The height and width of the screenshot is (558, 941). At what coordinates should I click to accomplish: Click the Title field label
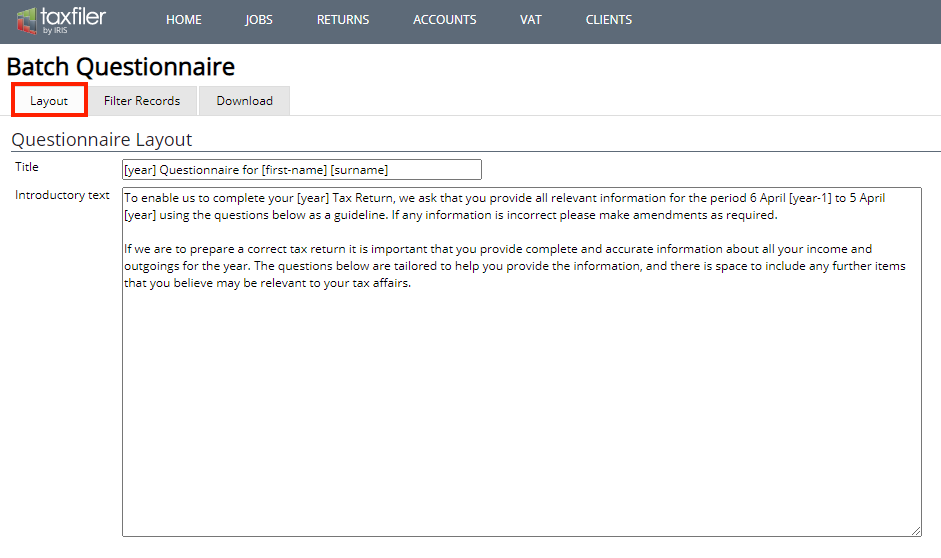pyautogui.click(x=27, y=167)
